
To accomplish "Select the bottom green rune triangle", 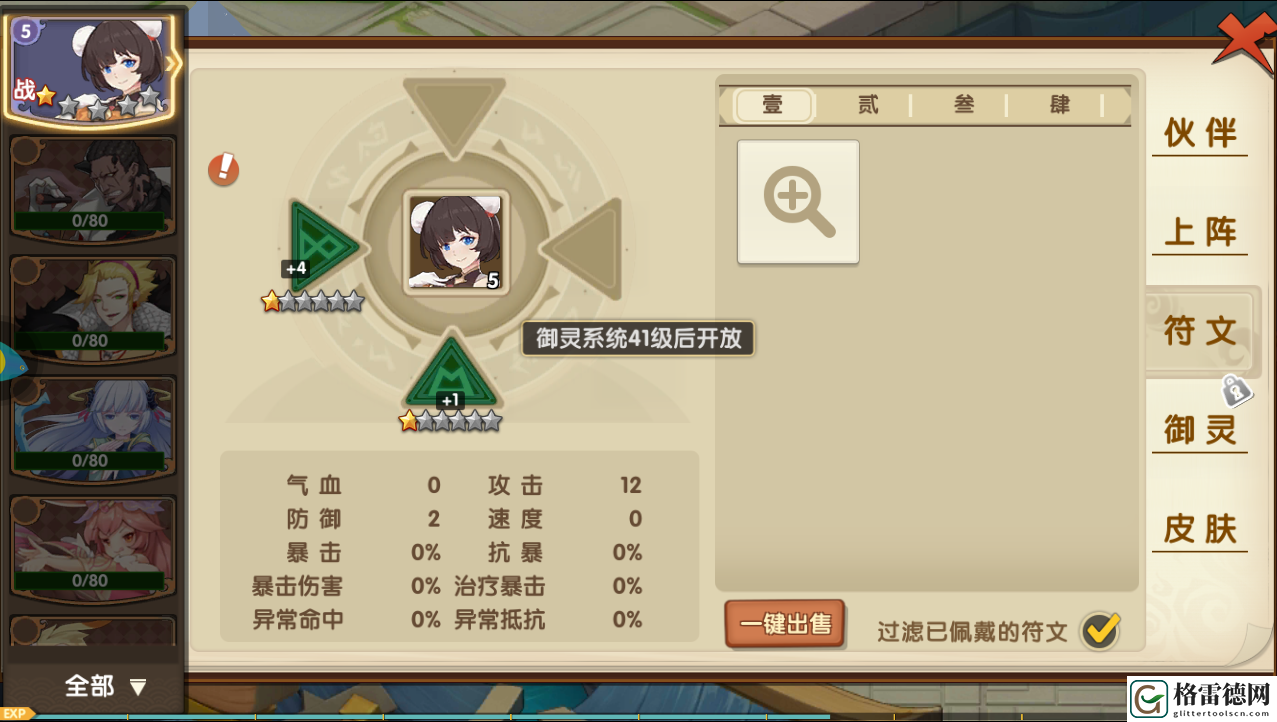I will click(452, 372).
